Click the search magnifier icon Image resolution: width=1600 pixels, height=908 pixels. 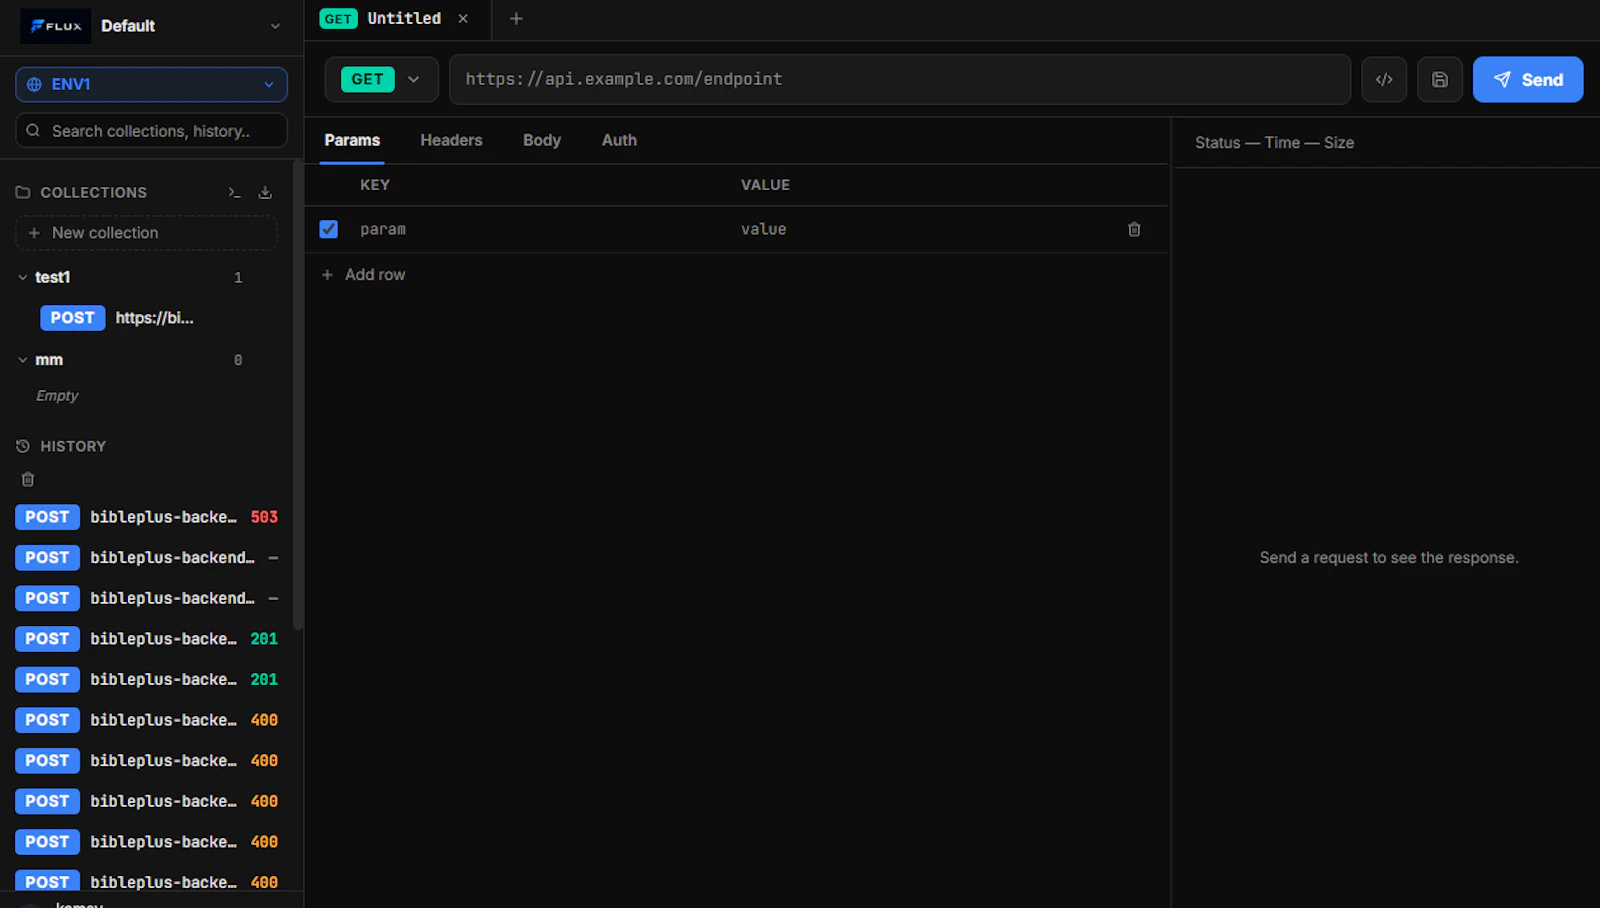pos(33,131)
